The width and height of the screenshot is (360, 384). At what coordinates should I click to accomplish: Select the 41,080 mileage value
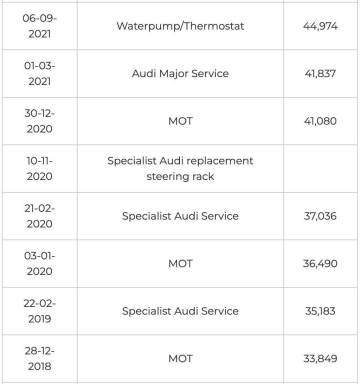[320, 121]
